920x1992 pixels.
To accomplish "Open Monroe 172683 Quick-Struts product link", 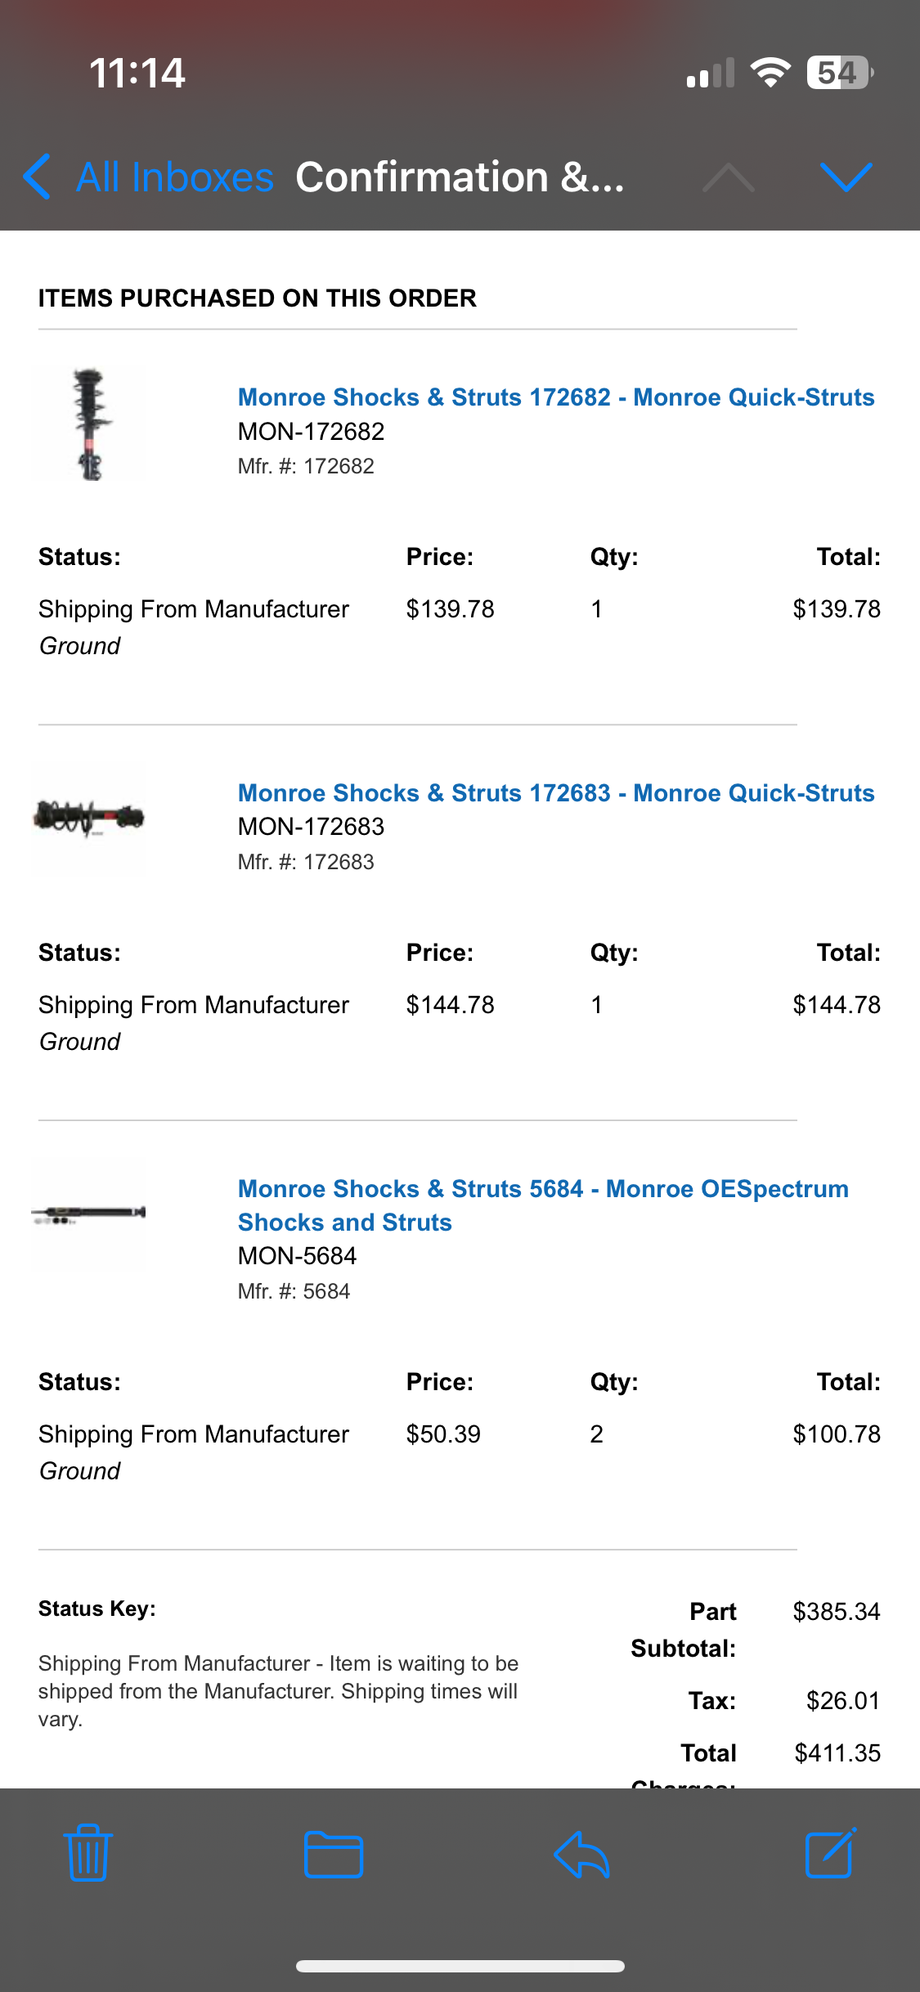I will (x=555, y=793).
